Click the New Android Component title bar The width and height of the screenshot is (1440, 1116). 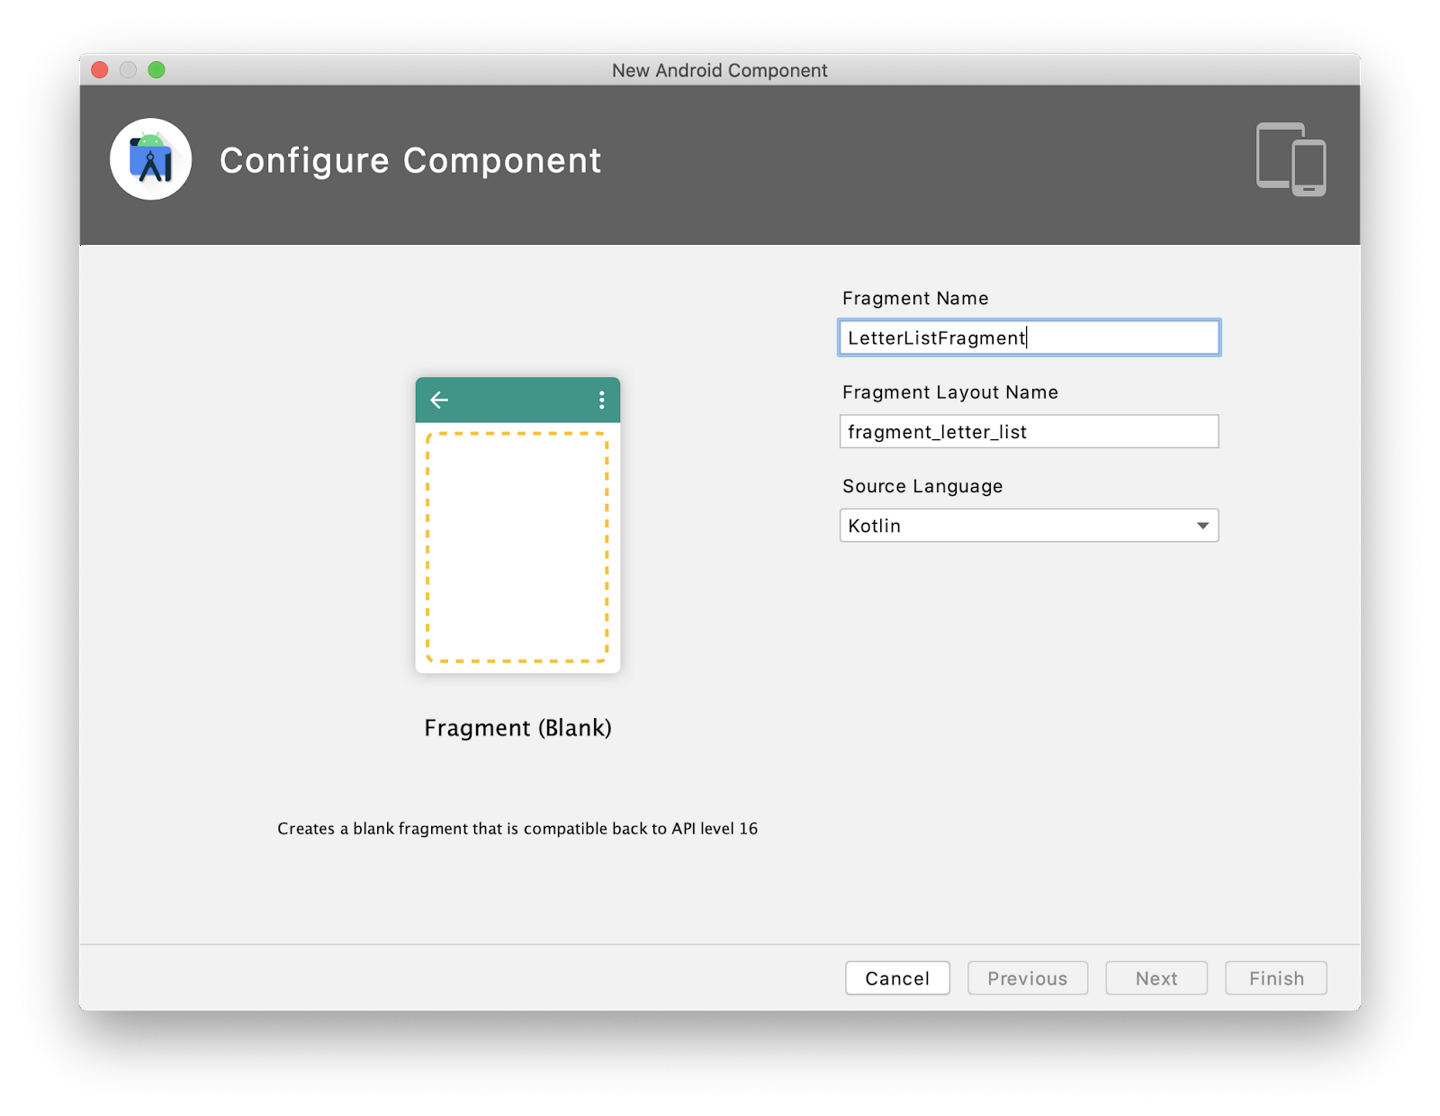[x=719, y=70]
